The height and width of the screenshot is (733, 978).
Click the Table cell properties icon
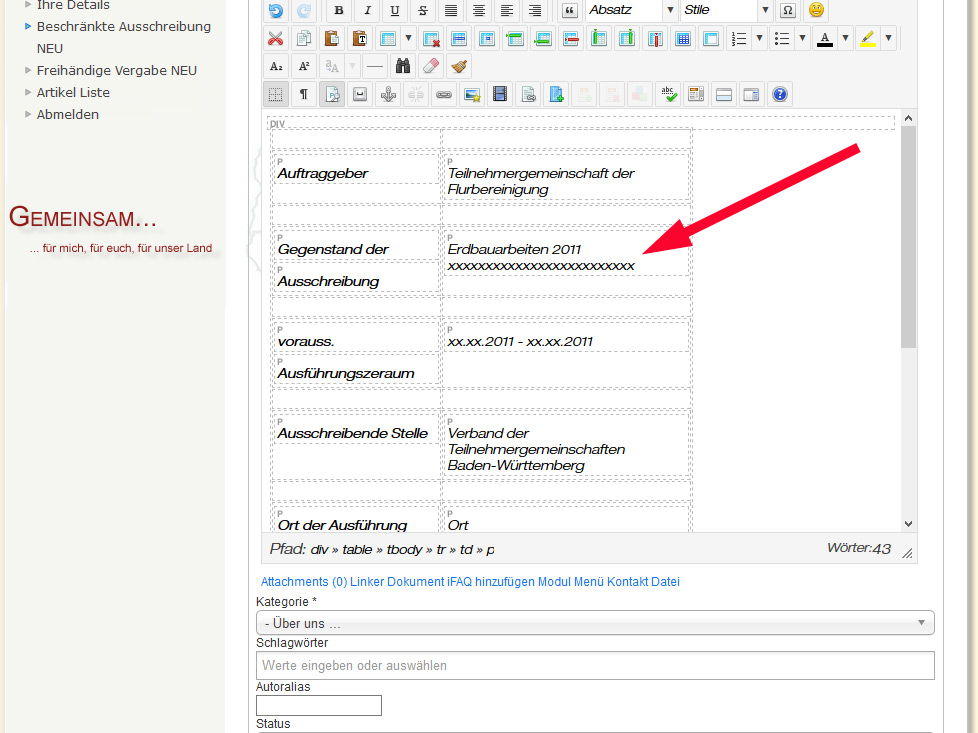(487, 39)
